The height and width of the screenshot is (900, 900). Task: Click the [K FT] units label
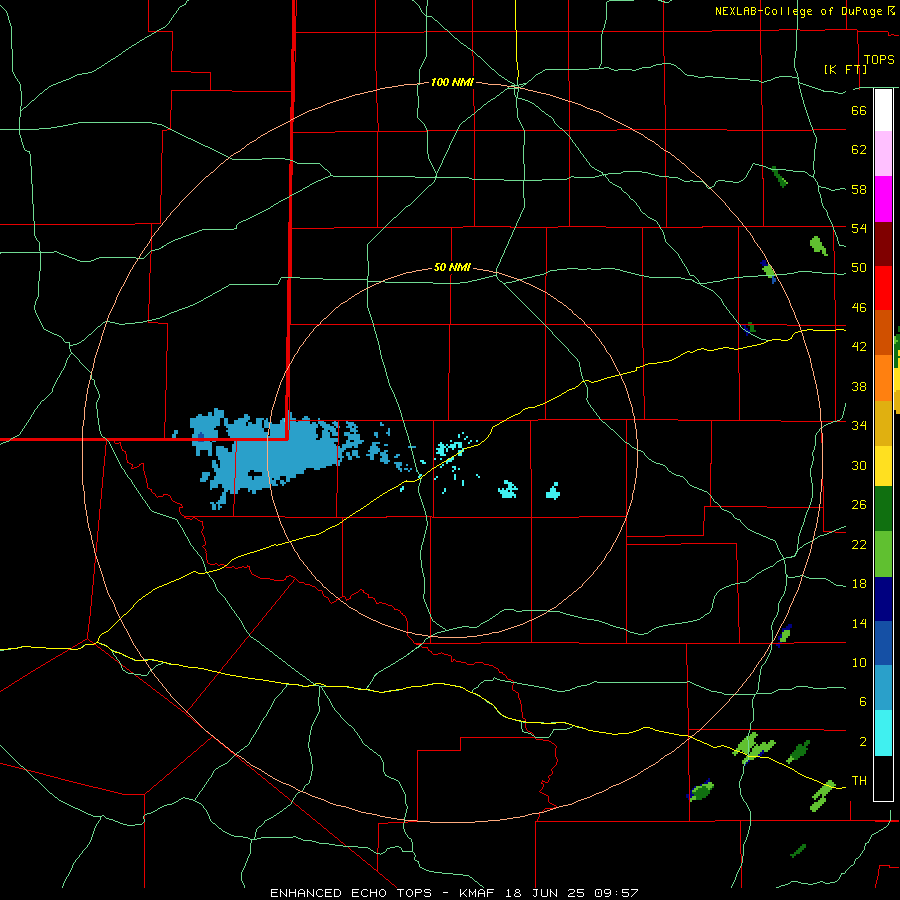(845, 69)
